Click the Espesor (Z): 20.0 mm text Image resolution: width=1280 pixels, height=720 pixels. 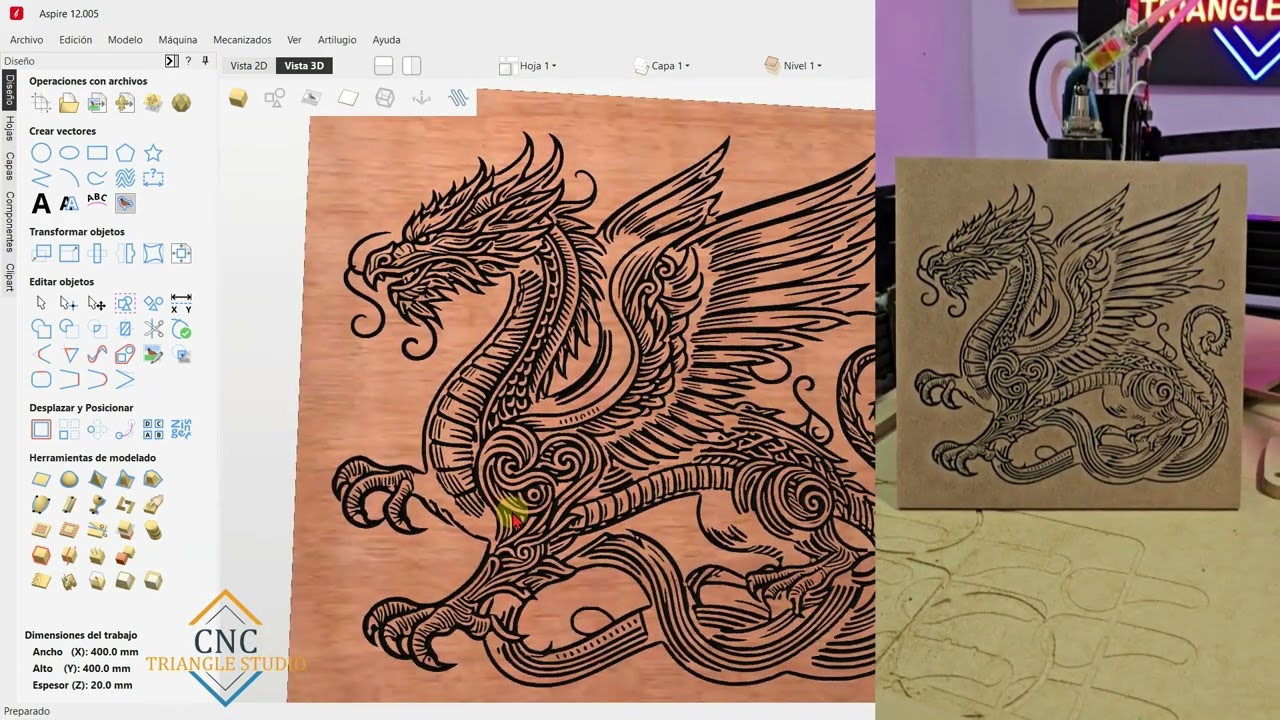coord(82,685)
